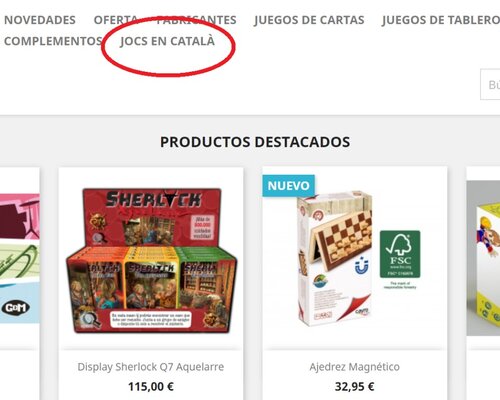The height and width of the screenshot is (400, 500).
Task: Open the FABRICANTES menu item
Action: click(x=196, y=20)
